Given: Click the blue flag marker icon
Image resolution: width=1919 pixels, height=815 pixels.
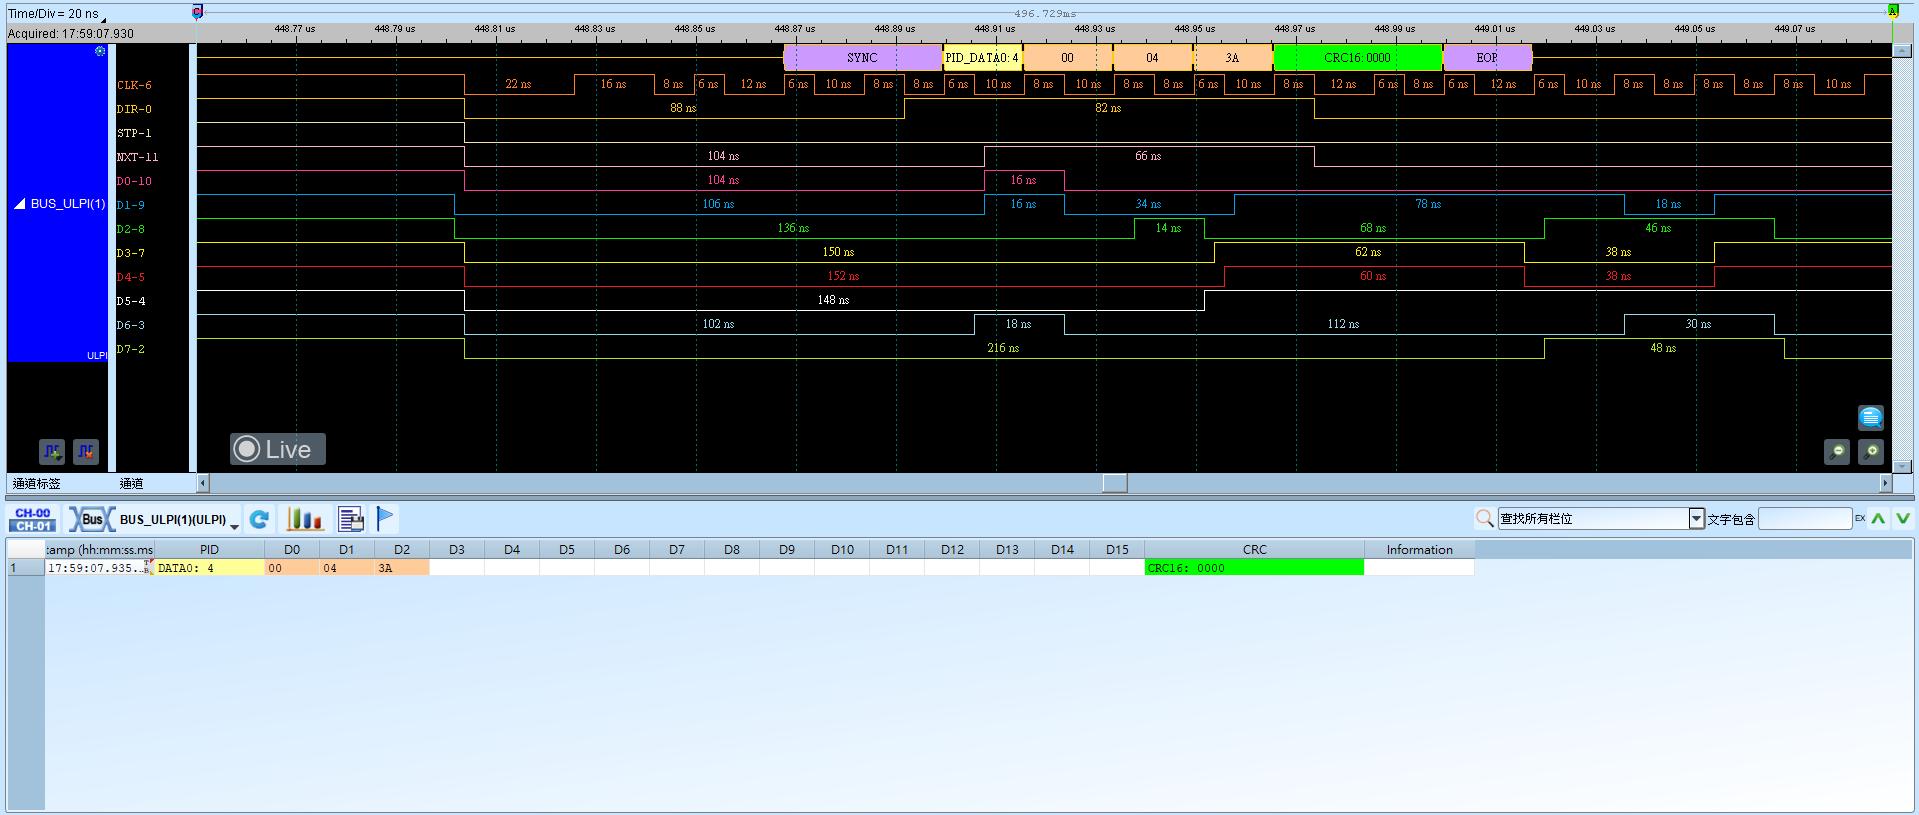Looking at the screenshot, I should [x=385, y=518].
